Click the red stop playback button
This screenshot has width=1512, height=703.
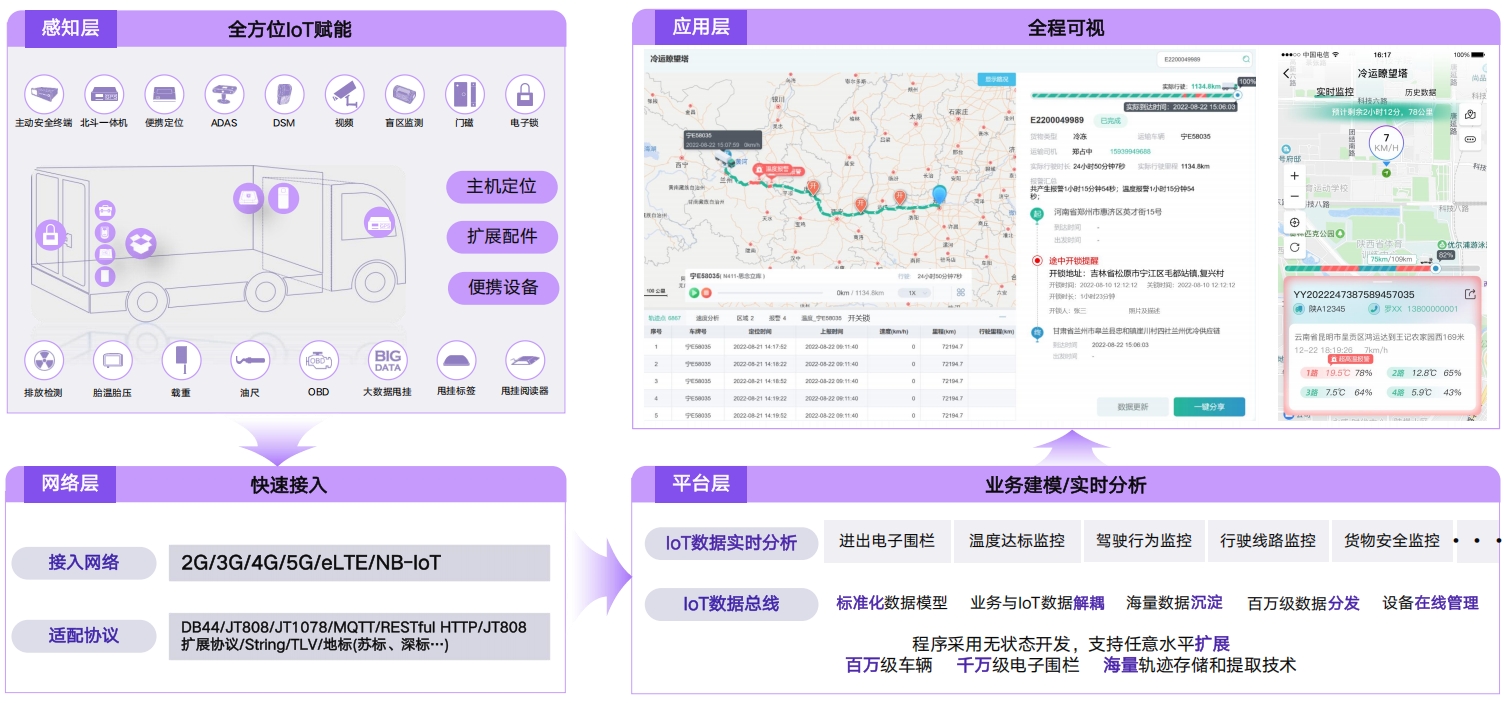706,293
